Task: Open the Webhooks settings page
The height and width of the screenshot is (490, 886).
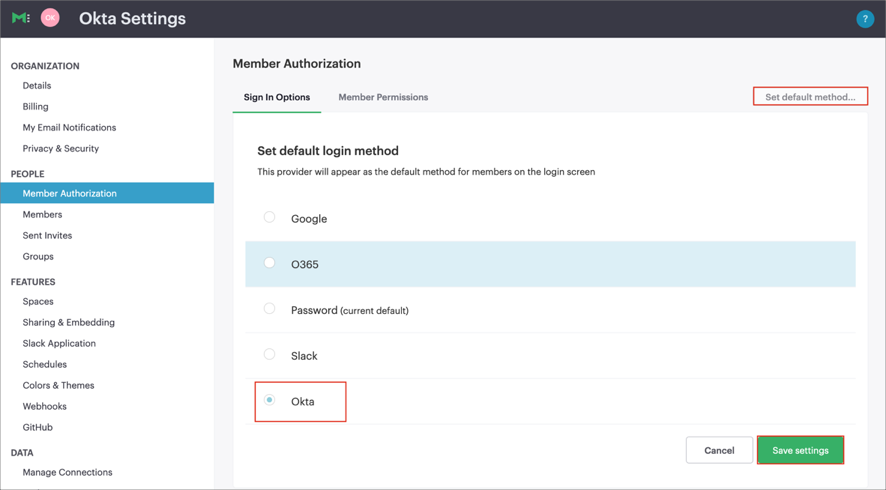Action: coord(45,406)
